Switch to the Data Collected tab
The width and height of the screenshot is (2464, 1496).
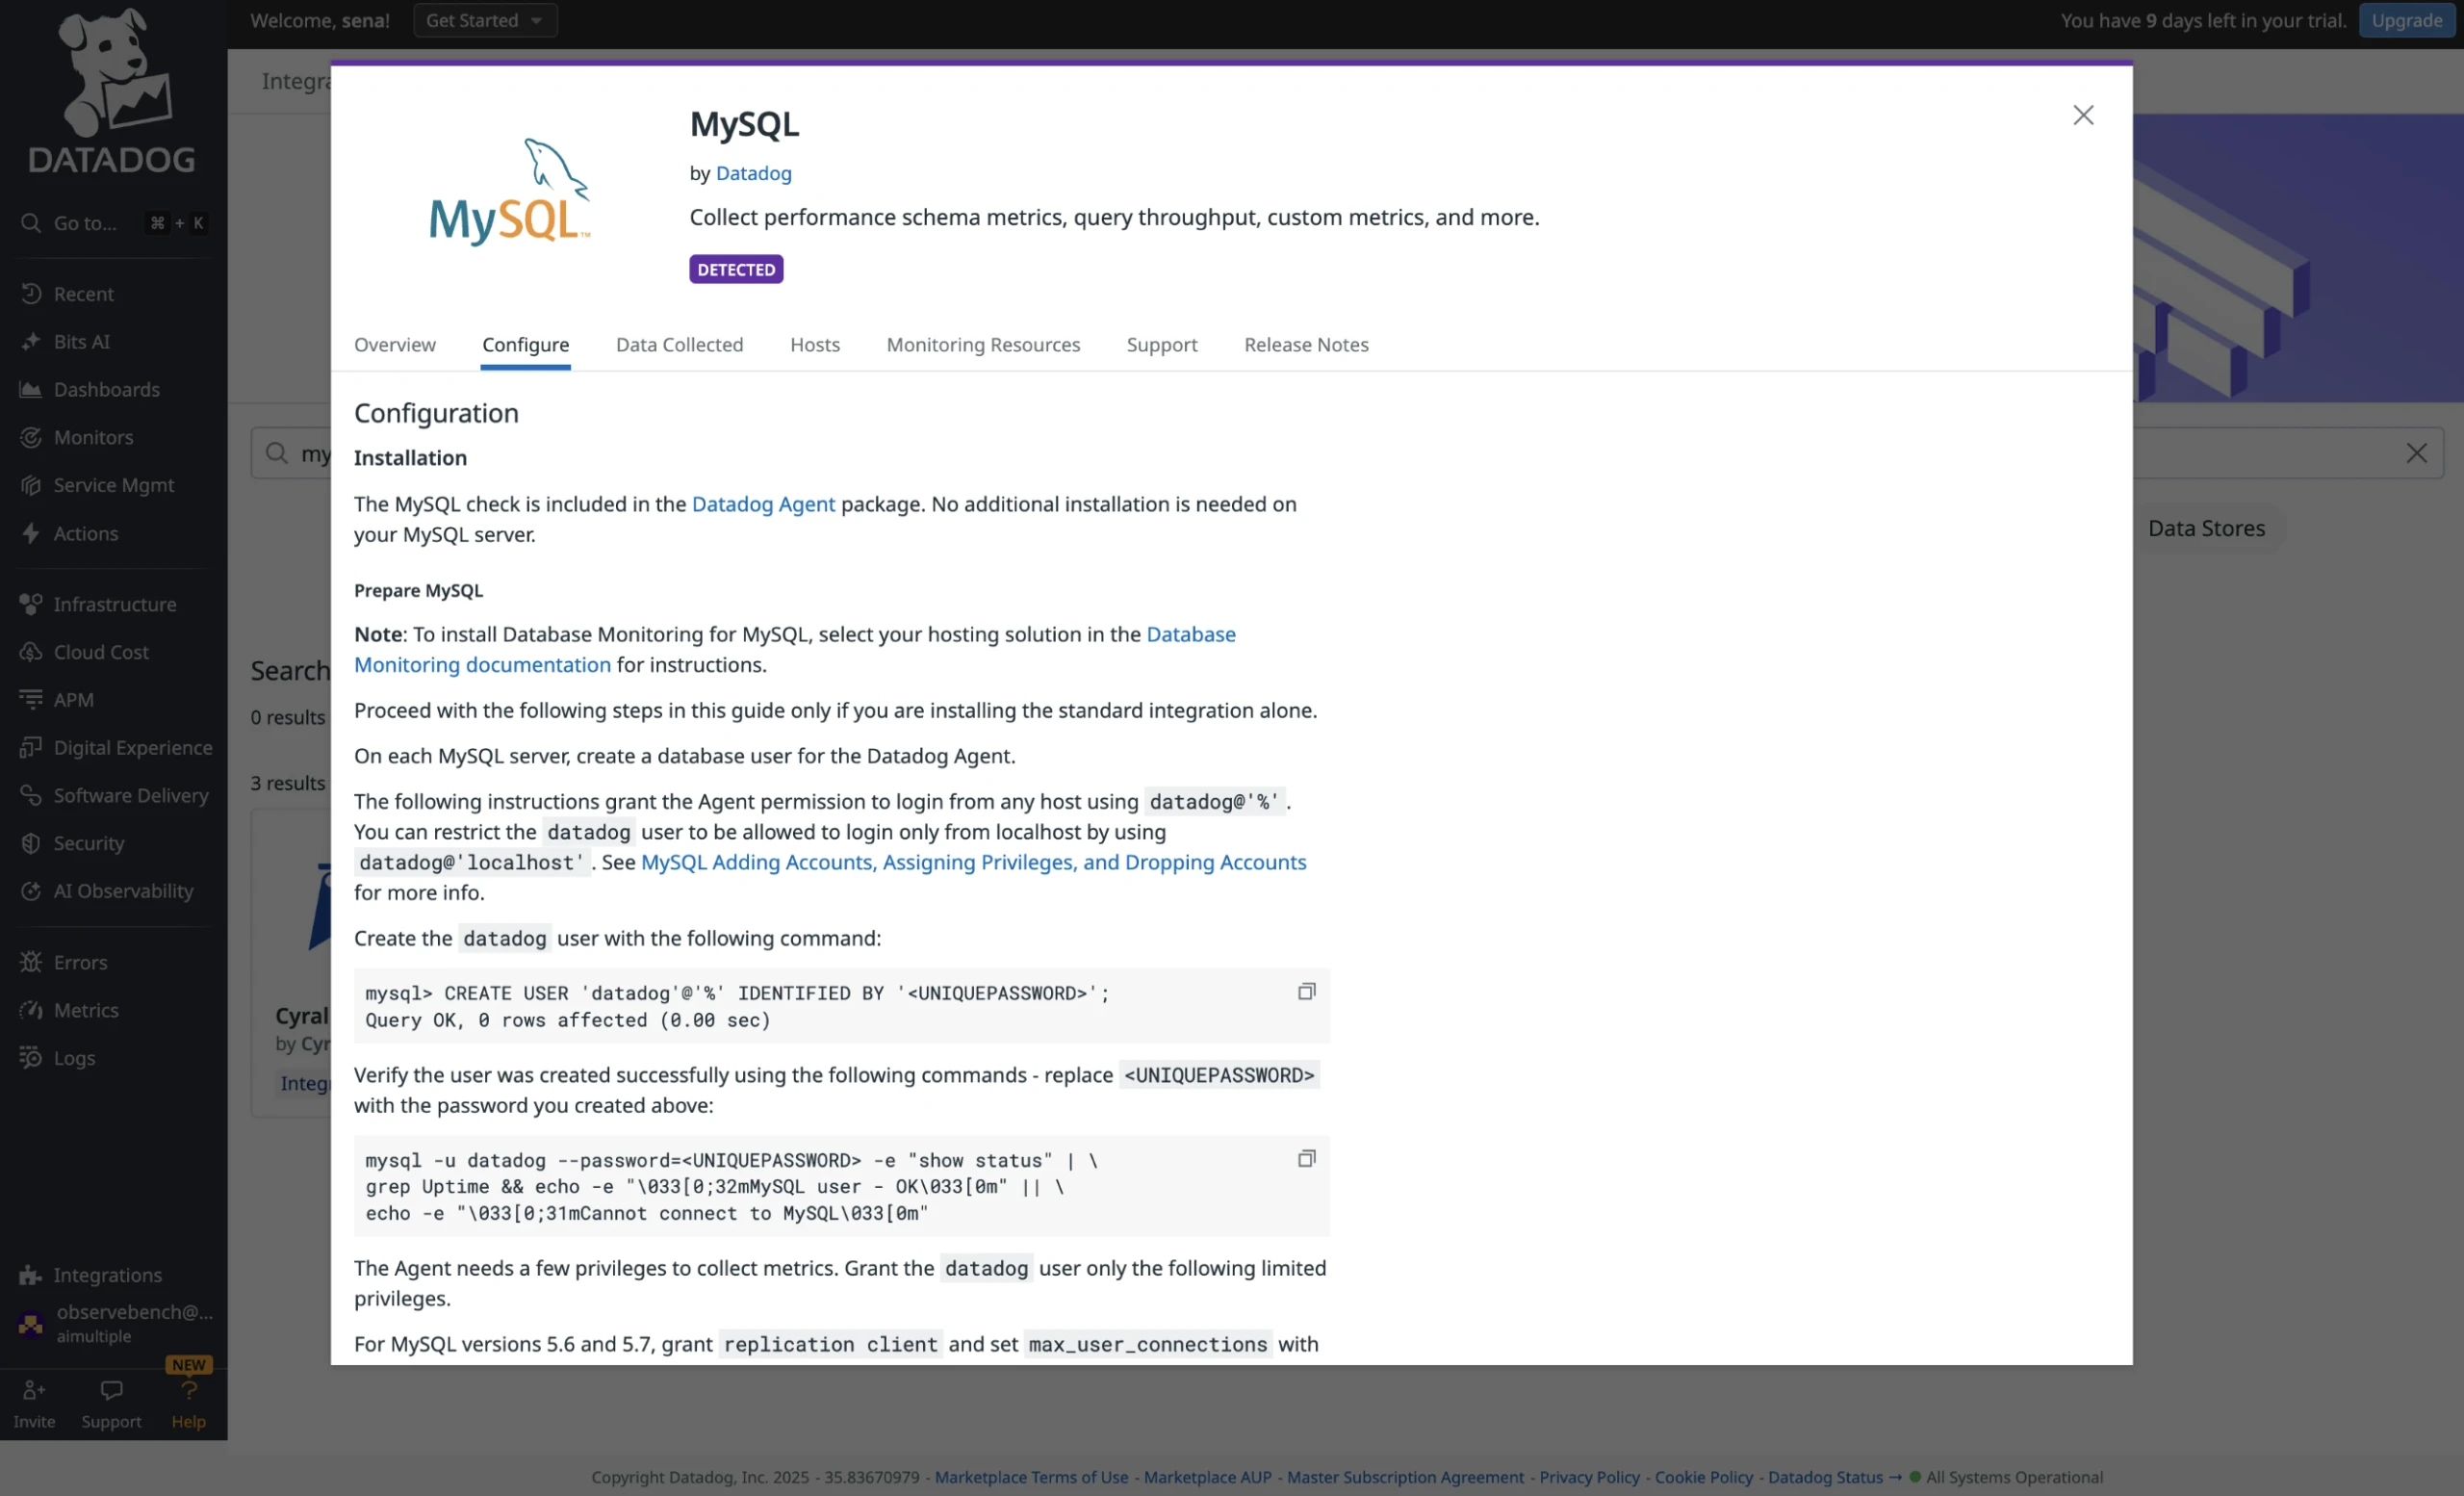(x=679, y=345)
